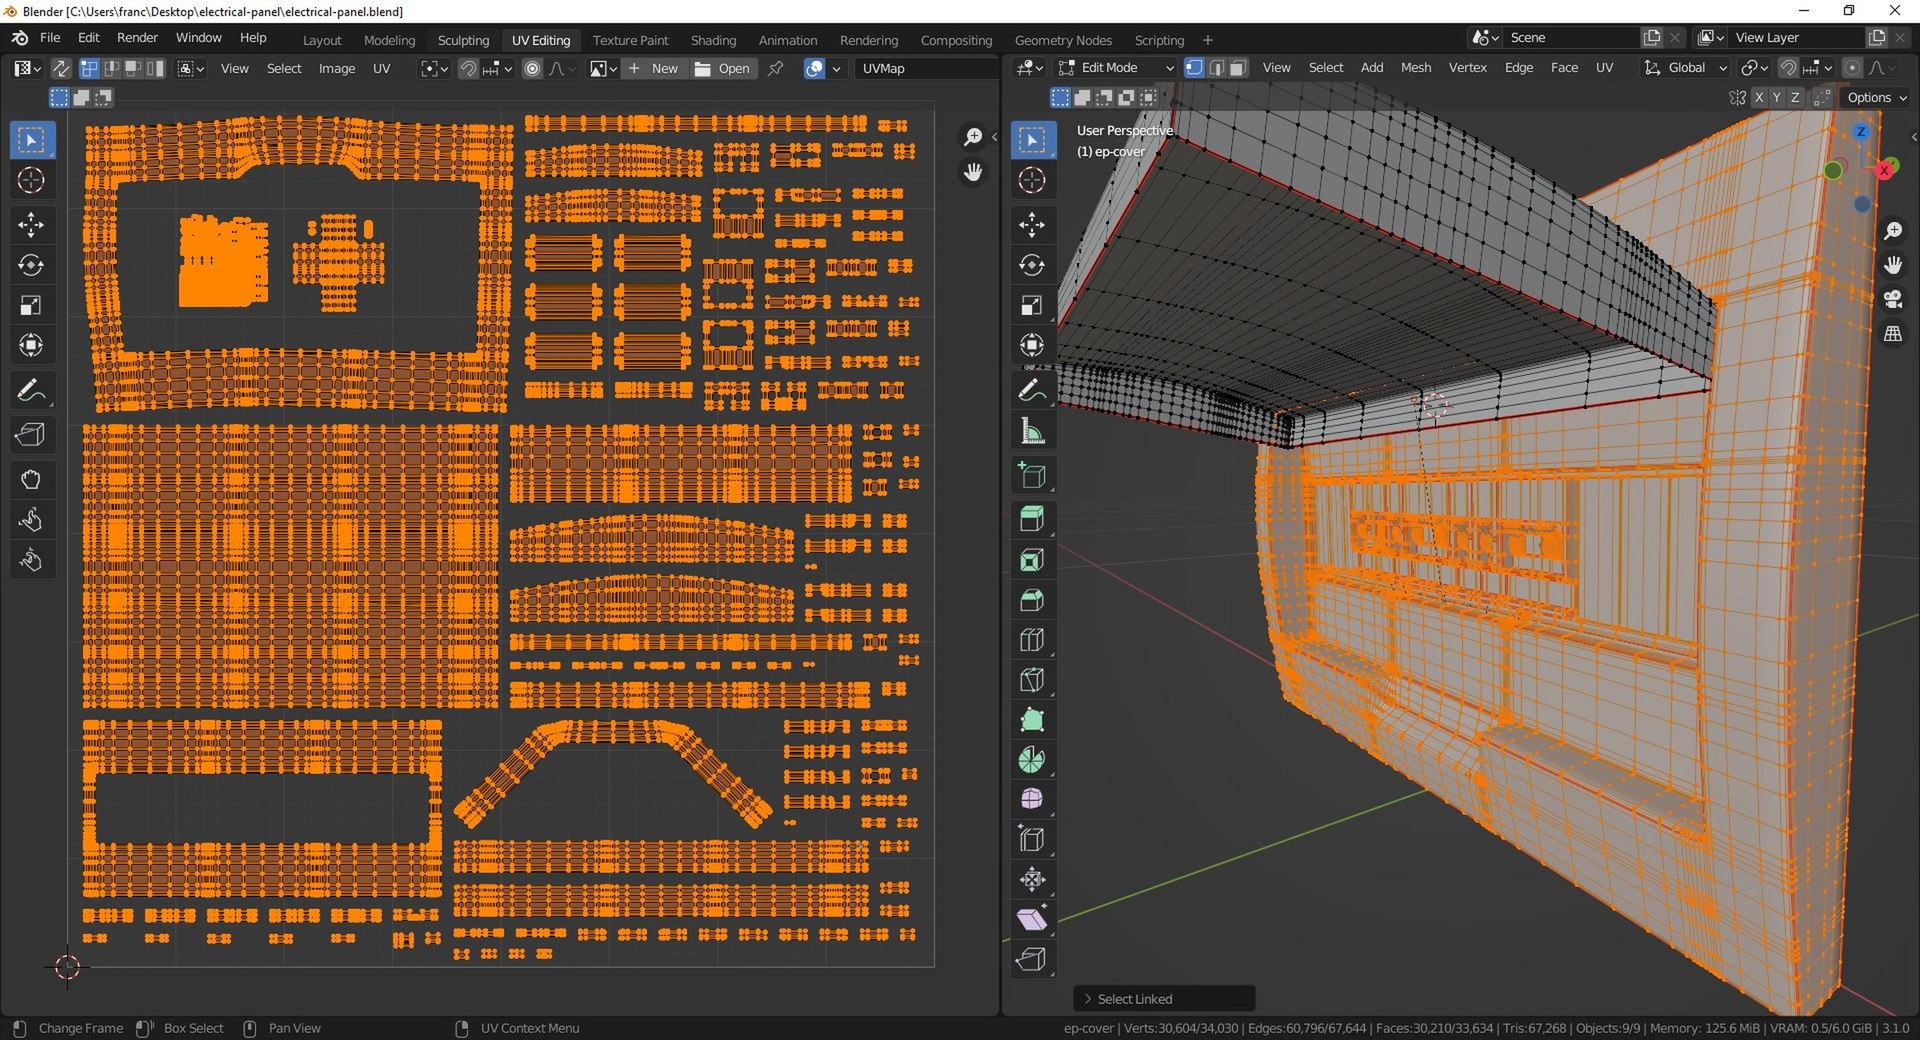Toggle Z axis mirror
Screen dimensions: 1920x1040
click(1795, 98)
